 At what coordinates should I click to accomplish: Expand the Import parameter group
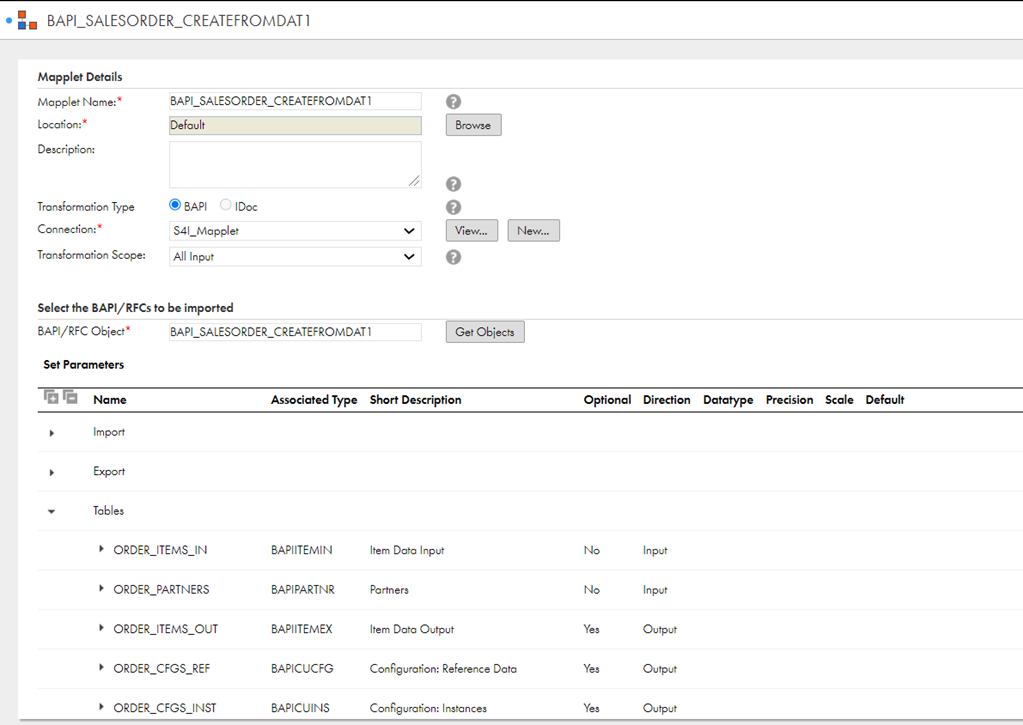(x=52, y=433)
